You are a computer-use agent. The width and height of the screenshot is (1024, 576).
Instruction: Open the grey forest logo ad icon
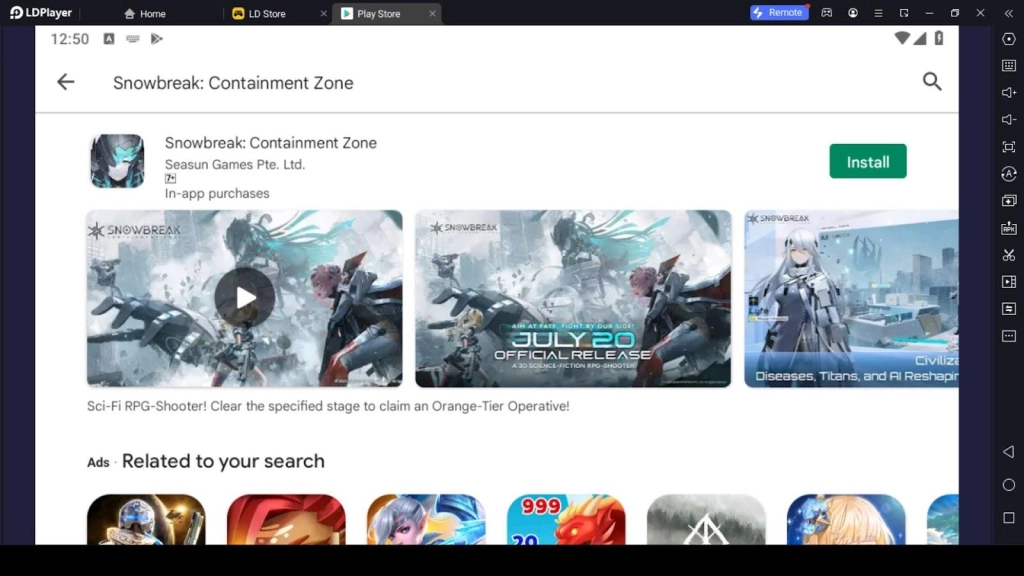pos(706,519)
